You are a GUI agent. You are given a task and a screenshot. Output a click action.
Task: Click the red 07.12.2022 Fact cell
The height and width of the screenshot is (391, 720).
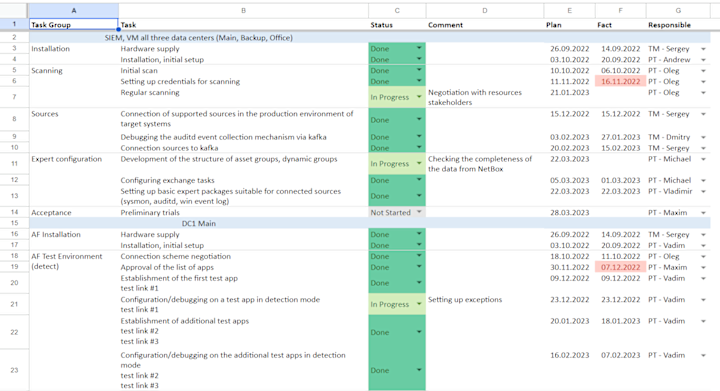point(620,267)
